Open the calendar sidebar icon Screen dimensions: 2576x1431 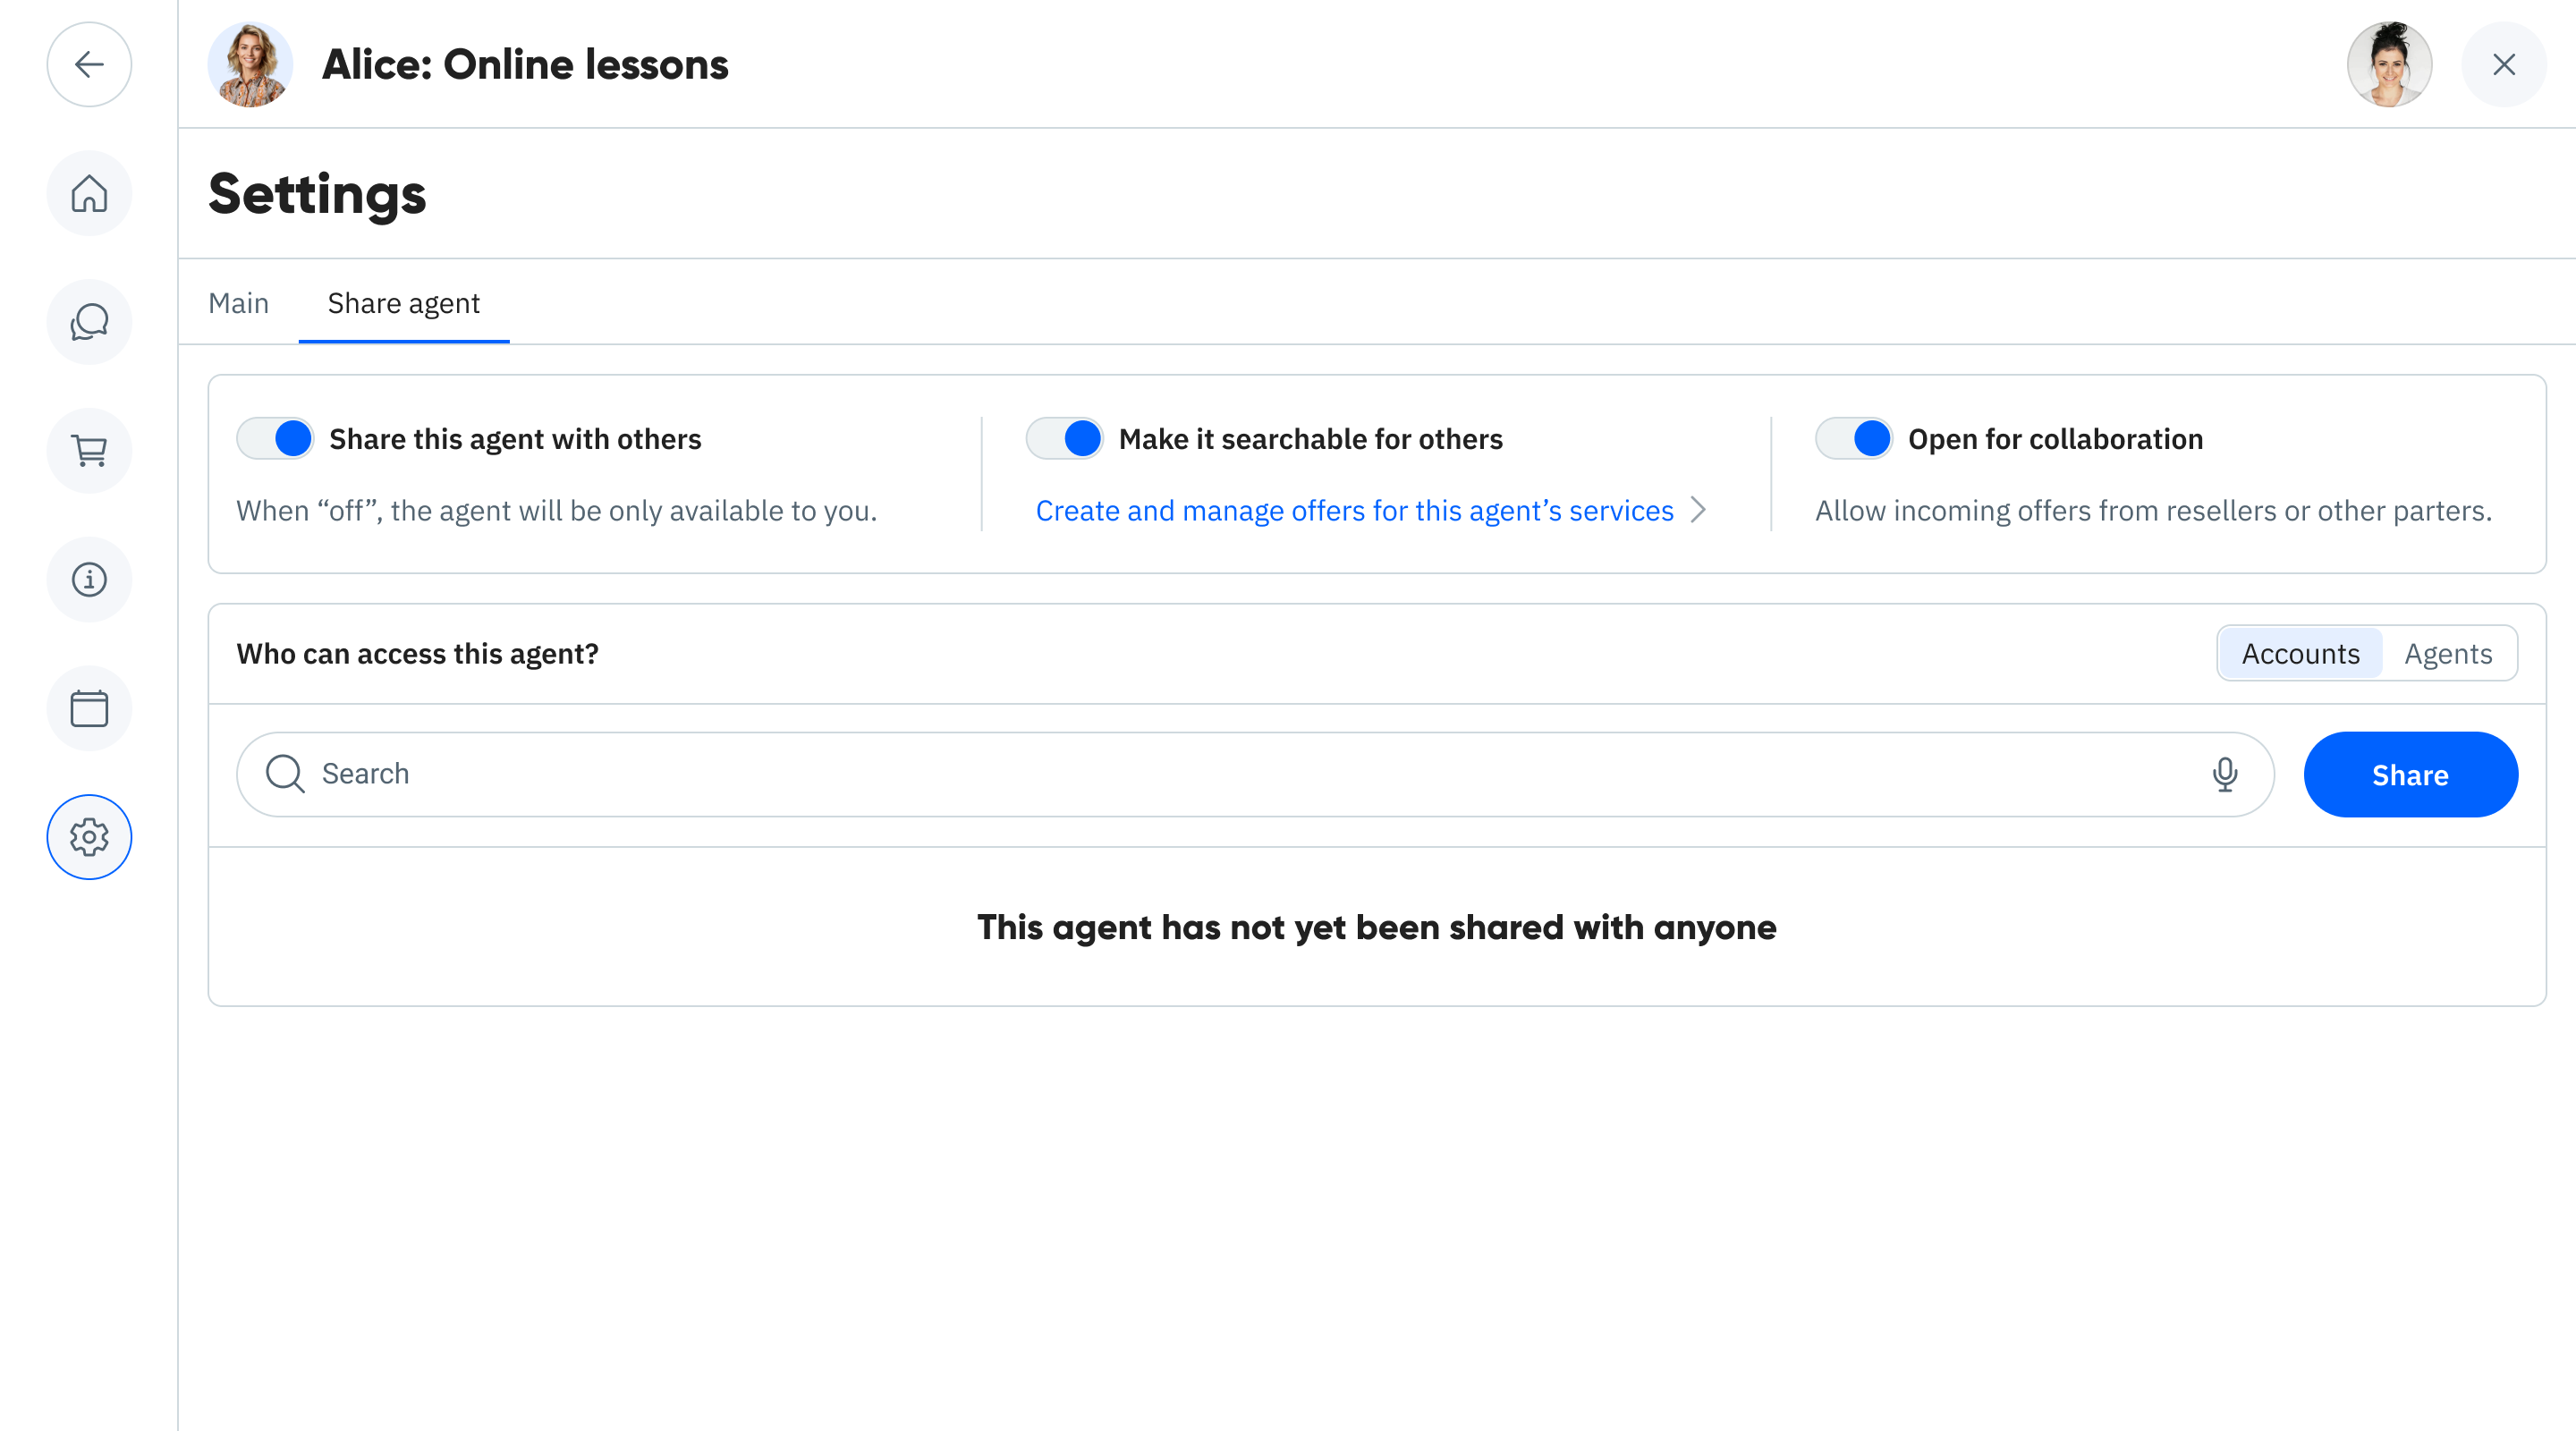point(89,709)
